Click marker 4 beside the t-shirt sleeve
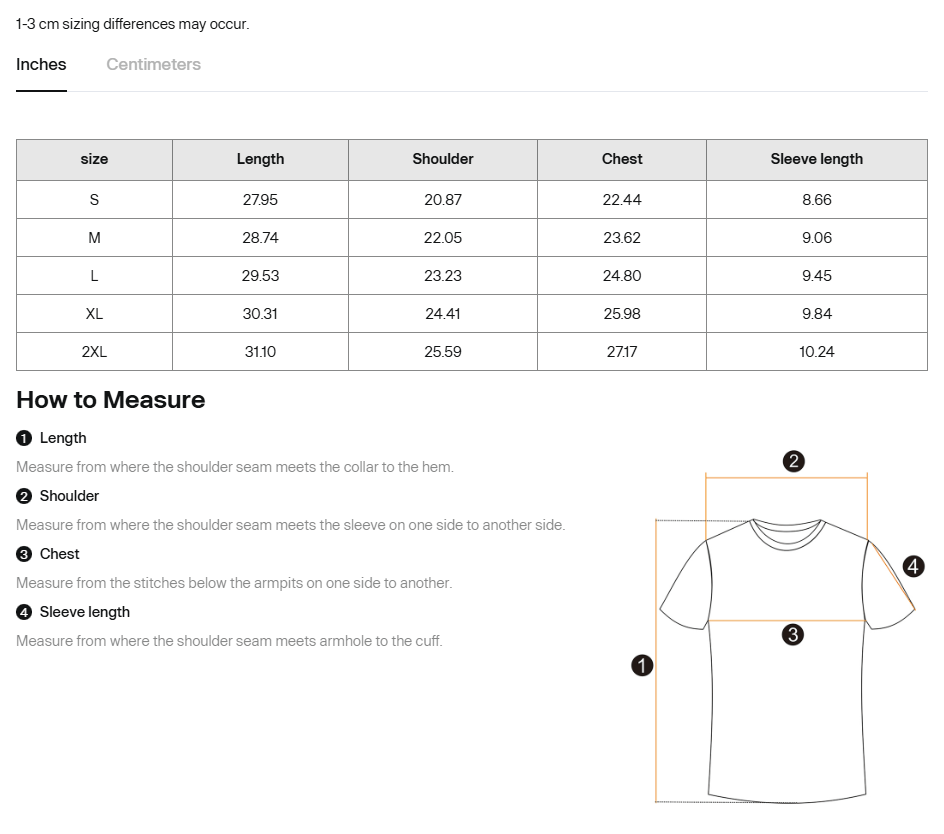The width and height of the screenshot is (944, 834). tap(913, 567)
